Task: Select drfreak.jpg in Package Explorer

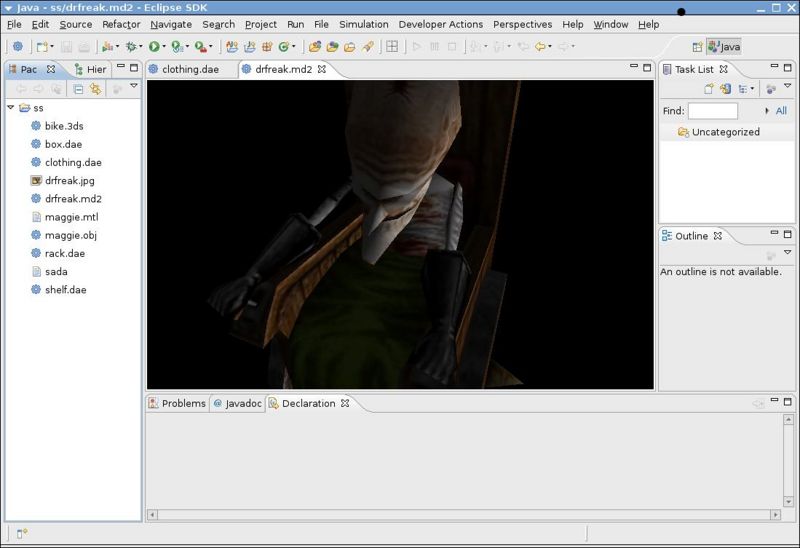Action: (x=69, y=181)
